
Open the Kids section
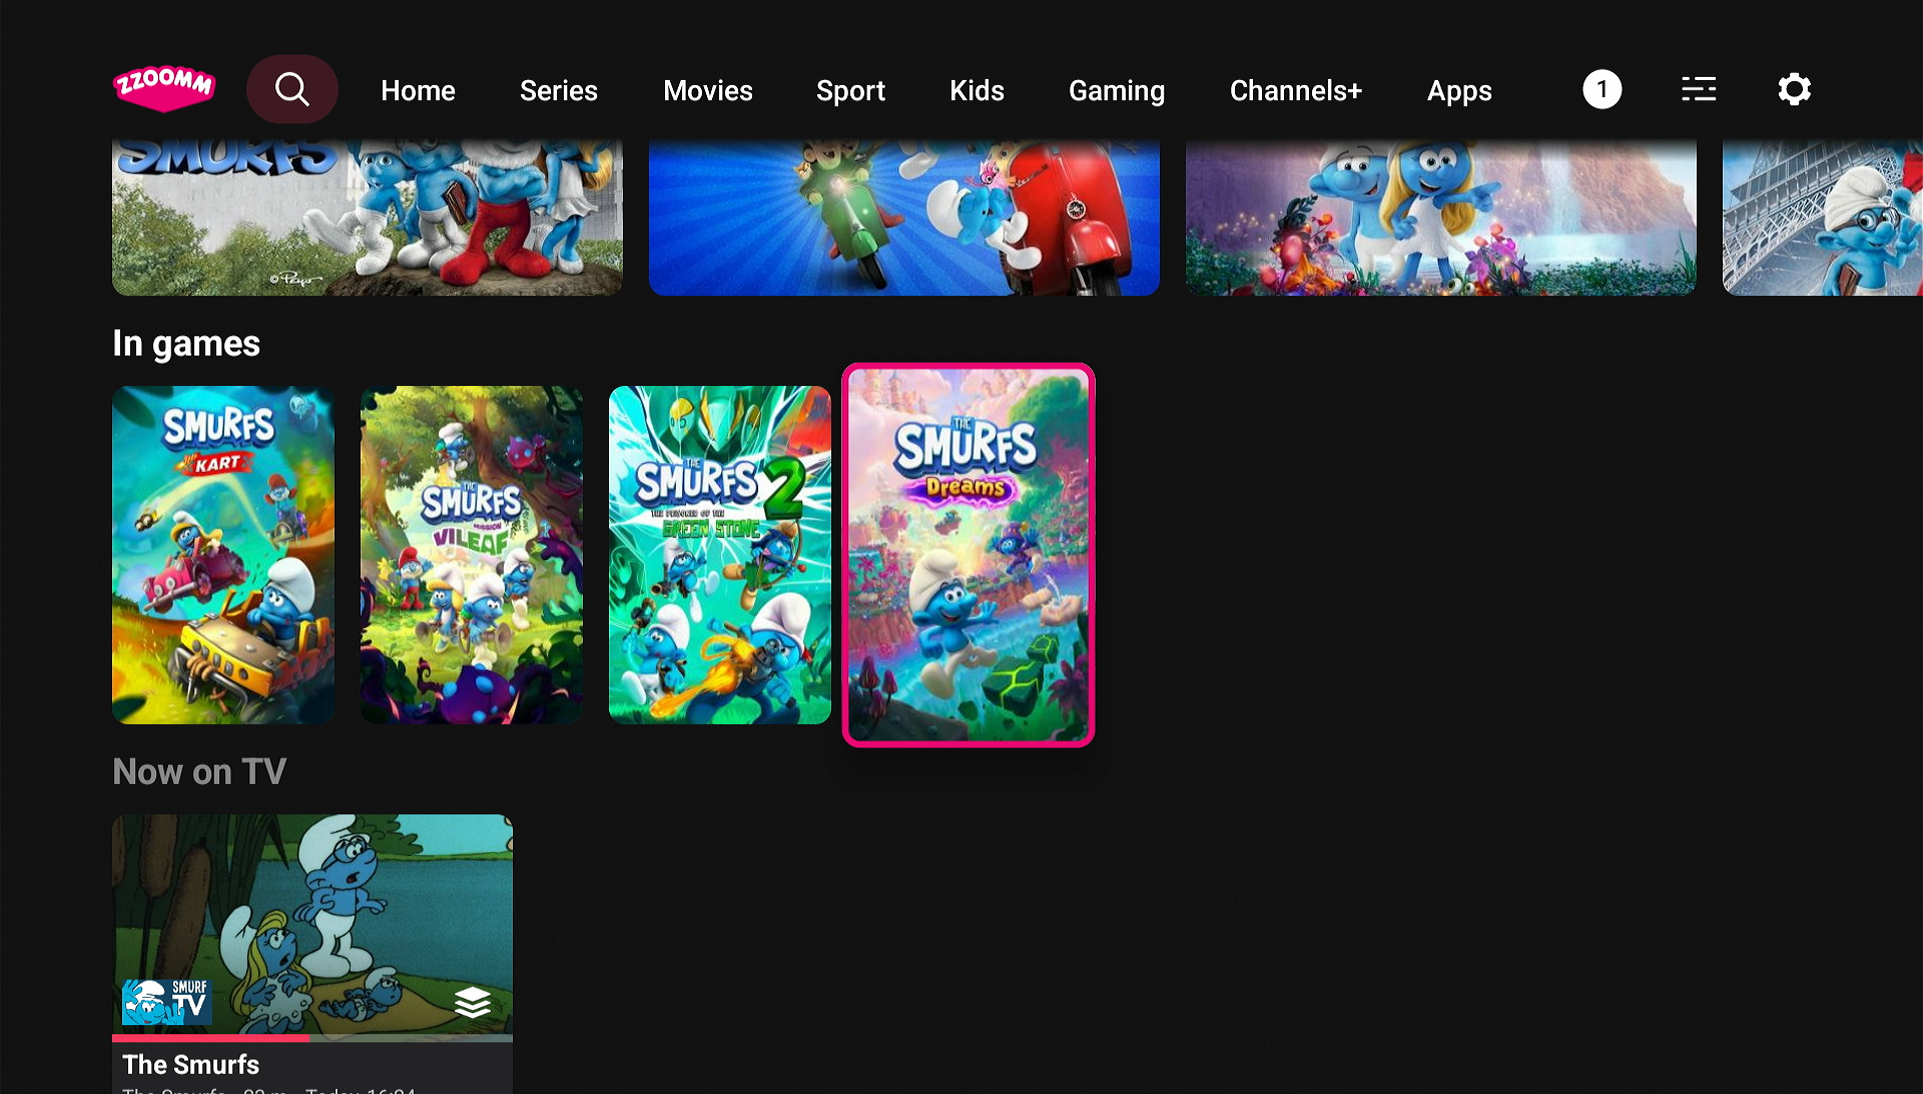[976, 90]
